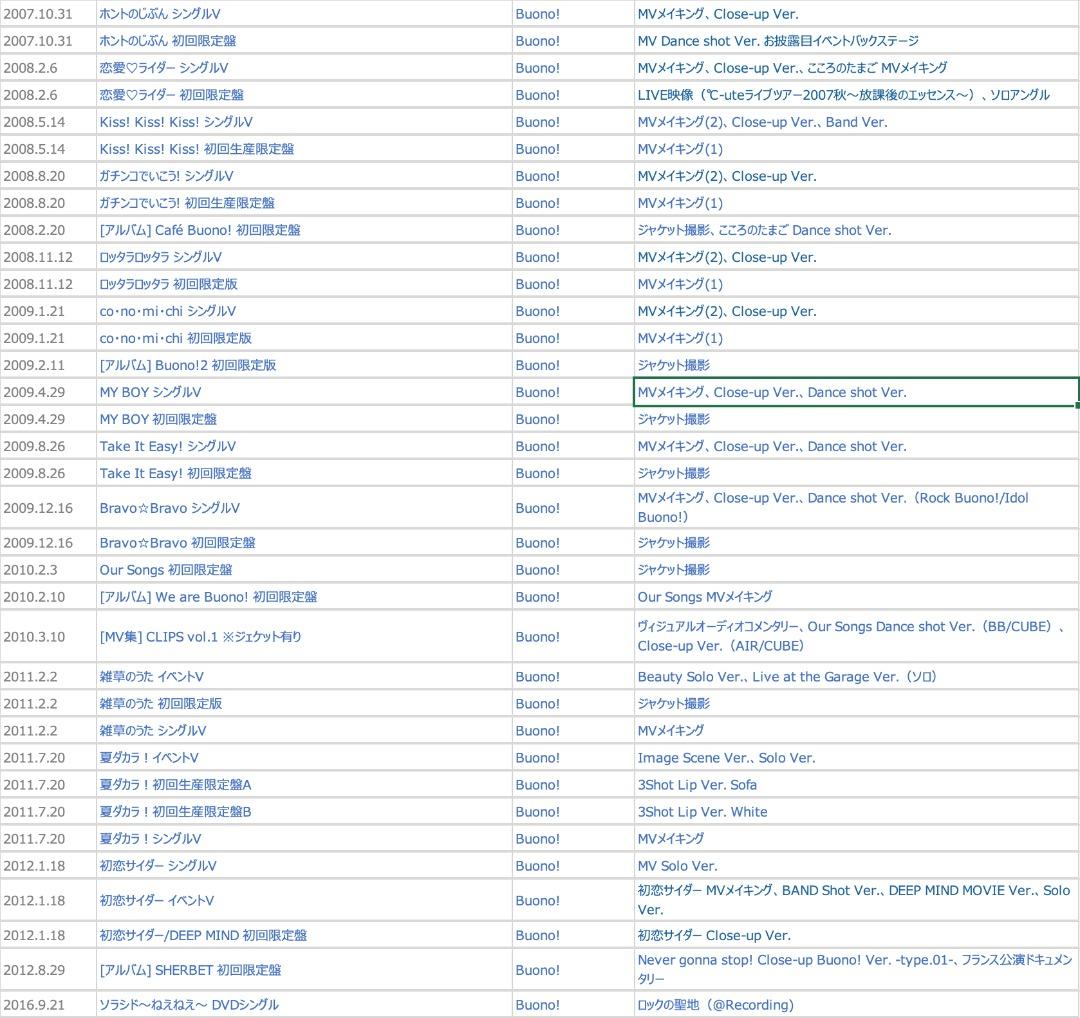The width and height of the screenshot is (1080, 1018).
Task: Click Buono! cell in MY BOY 初回限定盤 row
Action: pyautogui.click(x=573, y=419)
